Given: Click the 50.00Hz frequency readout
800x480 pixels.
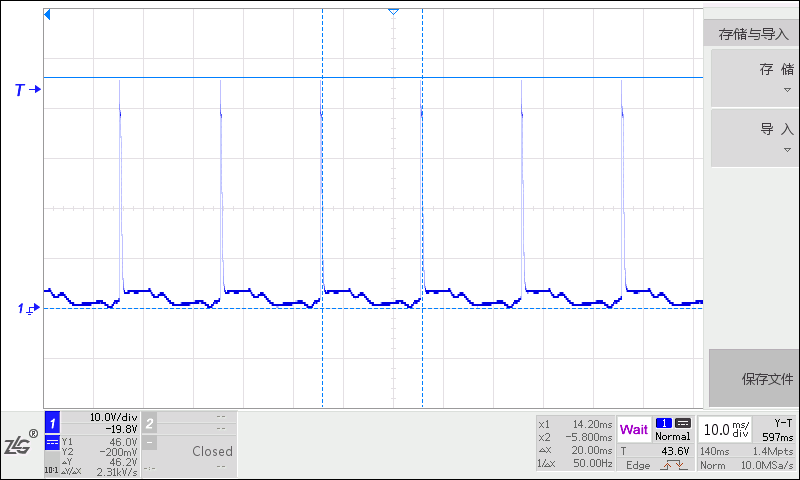Looking at the screenshot, I should (592, 463).
